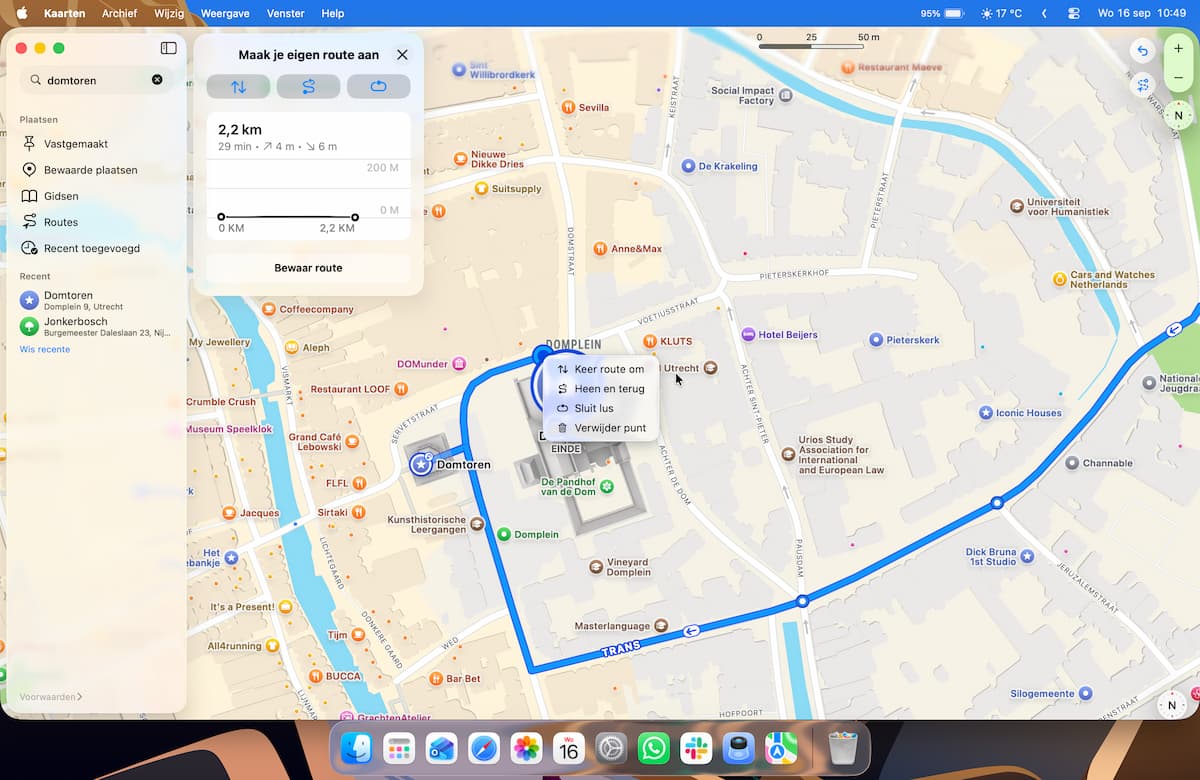This screenshot has height=780, width=1200.
Task: Open Finder from the Dock
Action: [357, 748]
